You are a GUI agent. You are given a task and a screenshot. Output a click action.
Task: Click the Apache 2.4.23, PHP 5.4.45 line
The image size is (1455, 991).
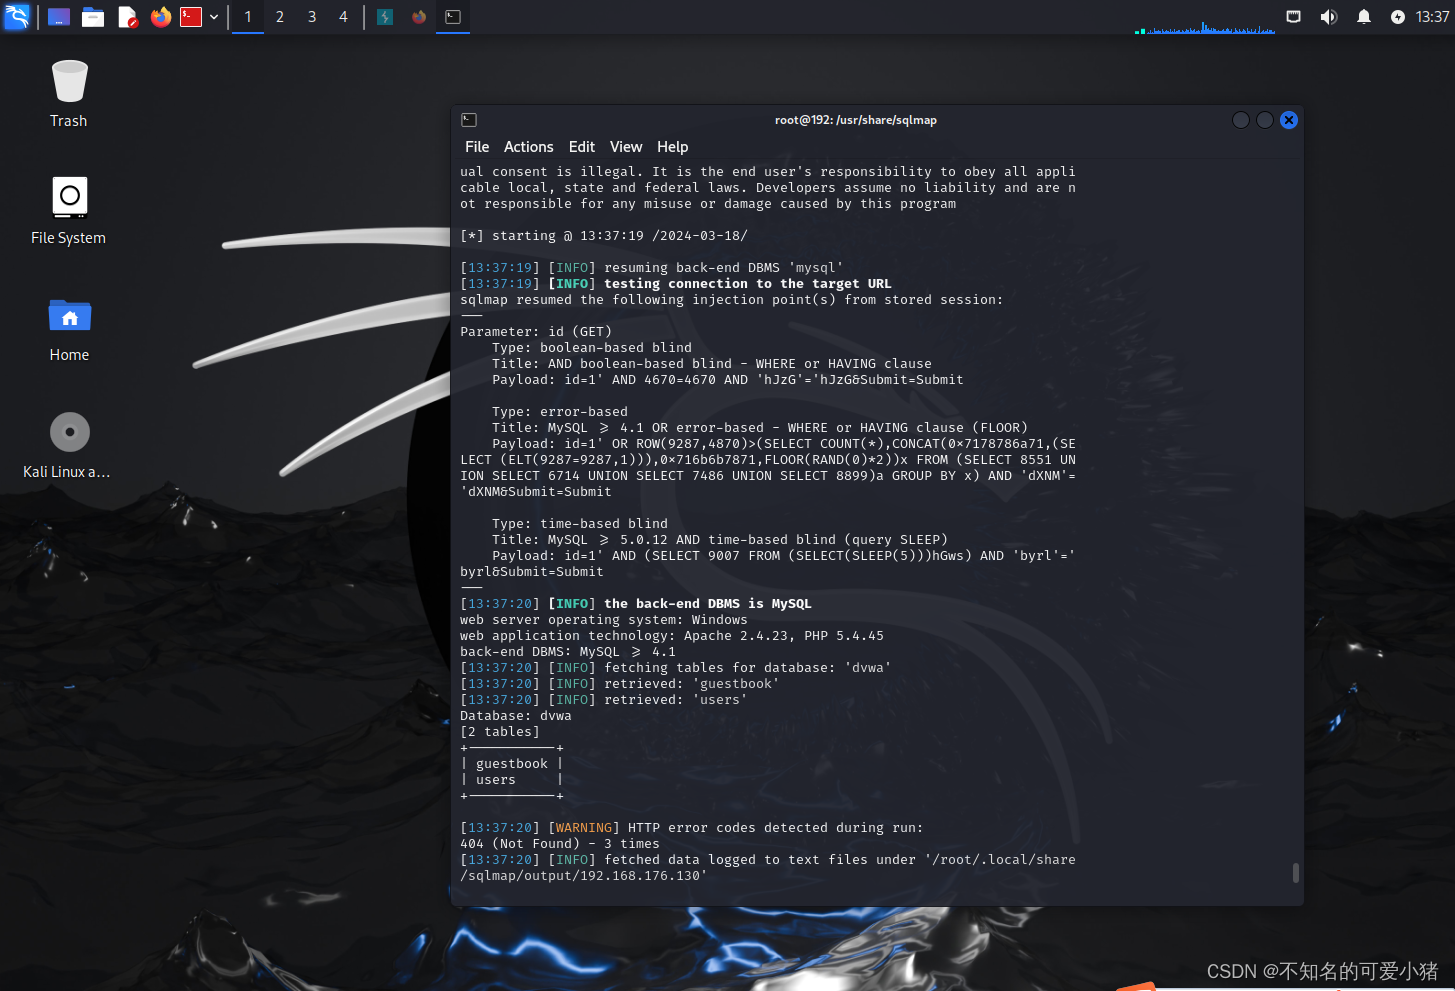[x=672, y=636]
